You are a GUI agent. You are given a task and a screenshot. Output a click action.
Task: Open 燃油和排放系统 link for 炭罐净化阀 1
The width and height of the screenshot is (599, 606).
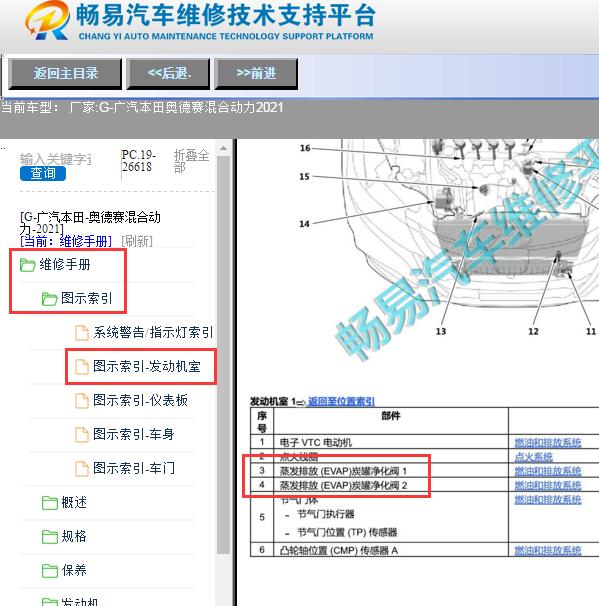point(548,471)
